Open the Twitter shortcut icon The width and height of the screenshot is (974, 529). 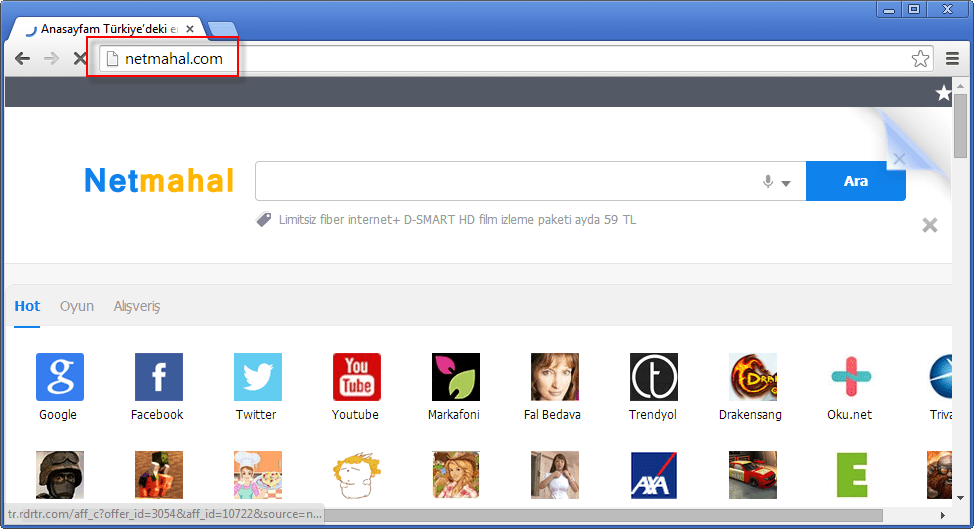pyautogui.click(x=258, y=377)
